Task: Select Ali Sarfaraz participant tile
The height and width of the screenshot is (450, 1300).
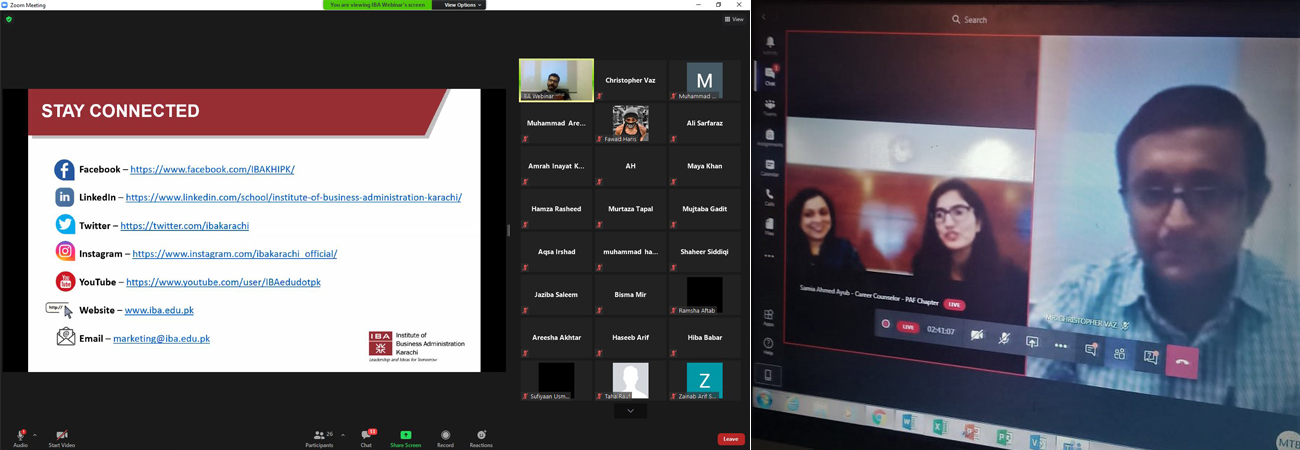Action: pyautogui.click(x=704, y=123)
